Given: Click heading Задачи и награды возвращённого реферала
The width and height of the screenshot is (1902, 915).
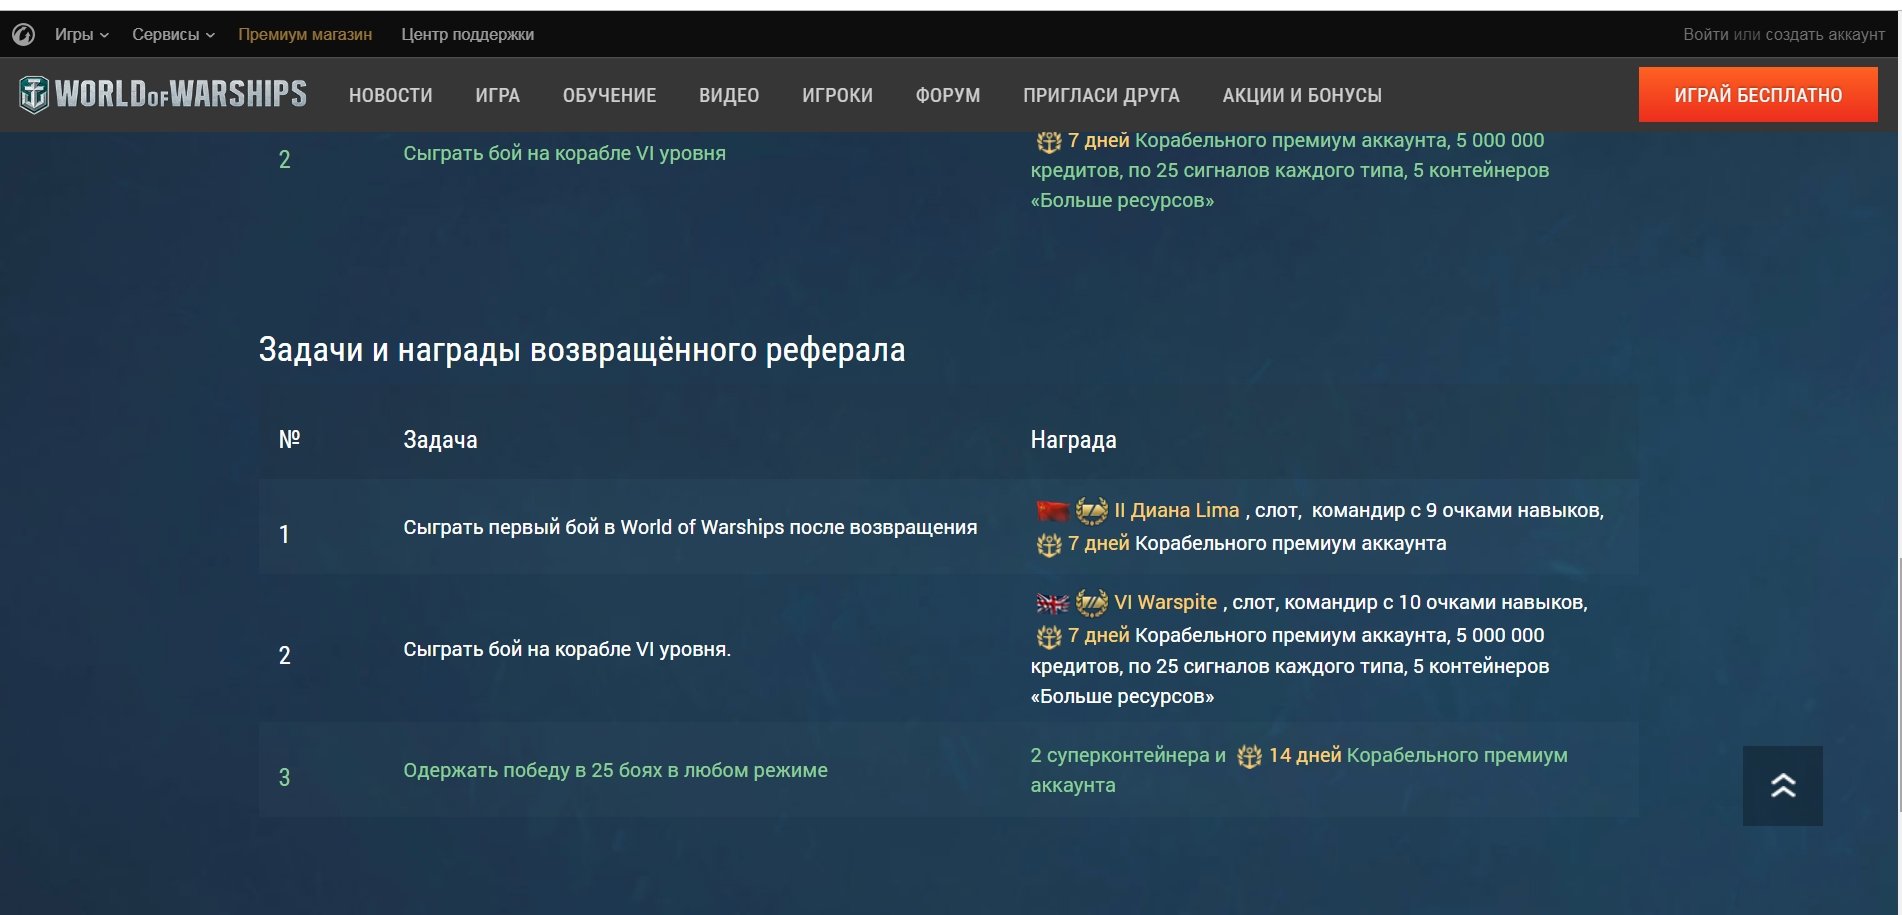Looking at the screenshot, I should tap(582, 350).
